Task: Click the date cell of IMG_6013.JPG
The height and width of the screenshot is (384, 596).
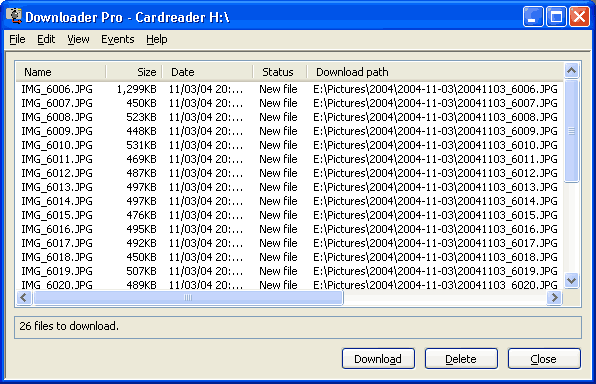Action: (x=206, y=187)
